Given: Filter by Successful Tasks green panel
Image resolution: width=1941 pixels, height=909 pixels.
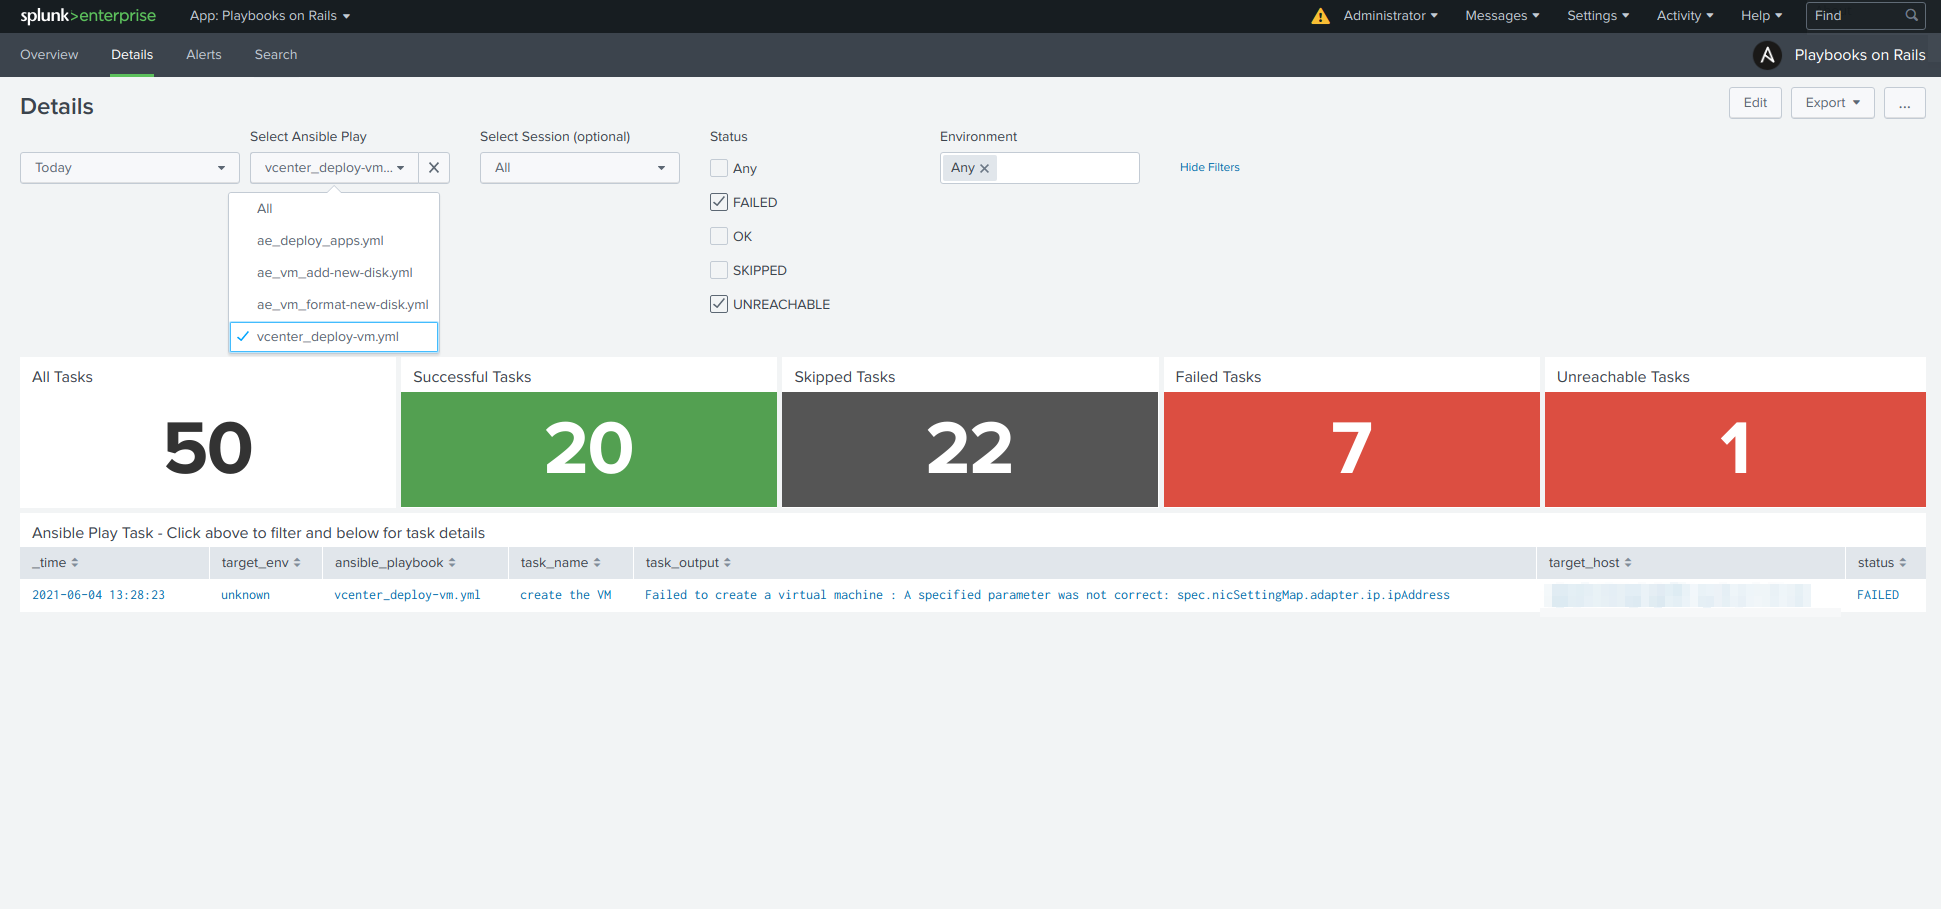Looking at the screenshot, I should (589, 449).
